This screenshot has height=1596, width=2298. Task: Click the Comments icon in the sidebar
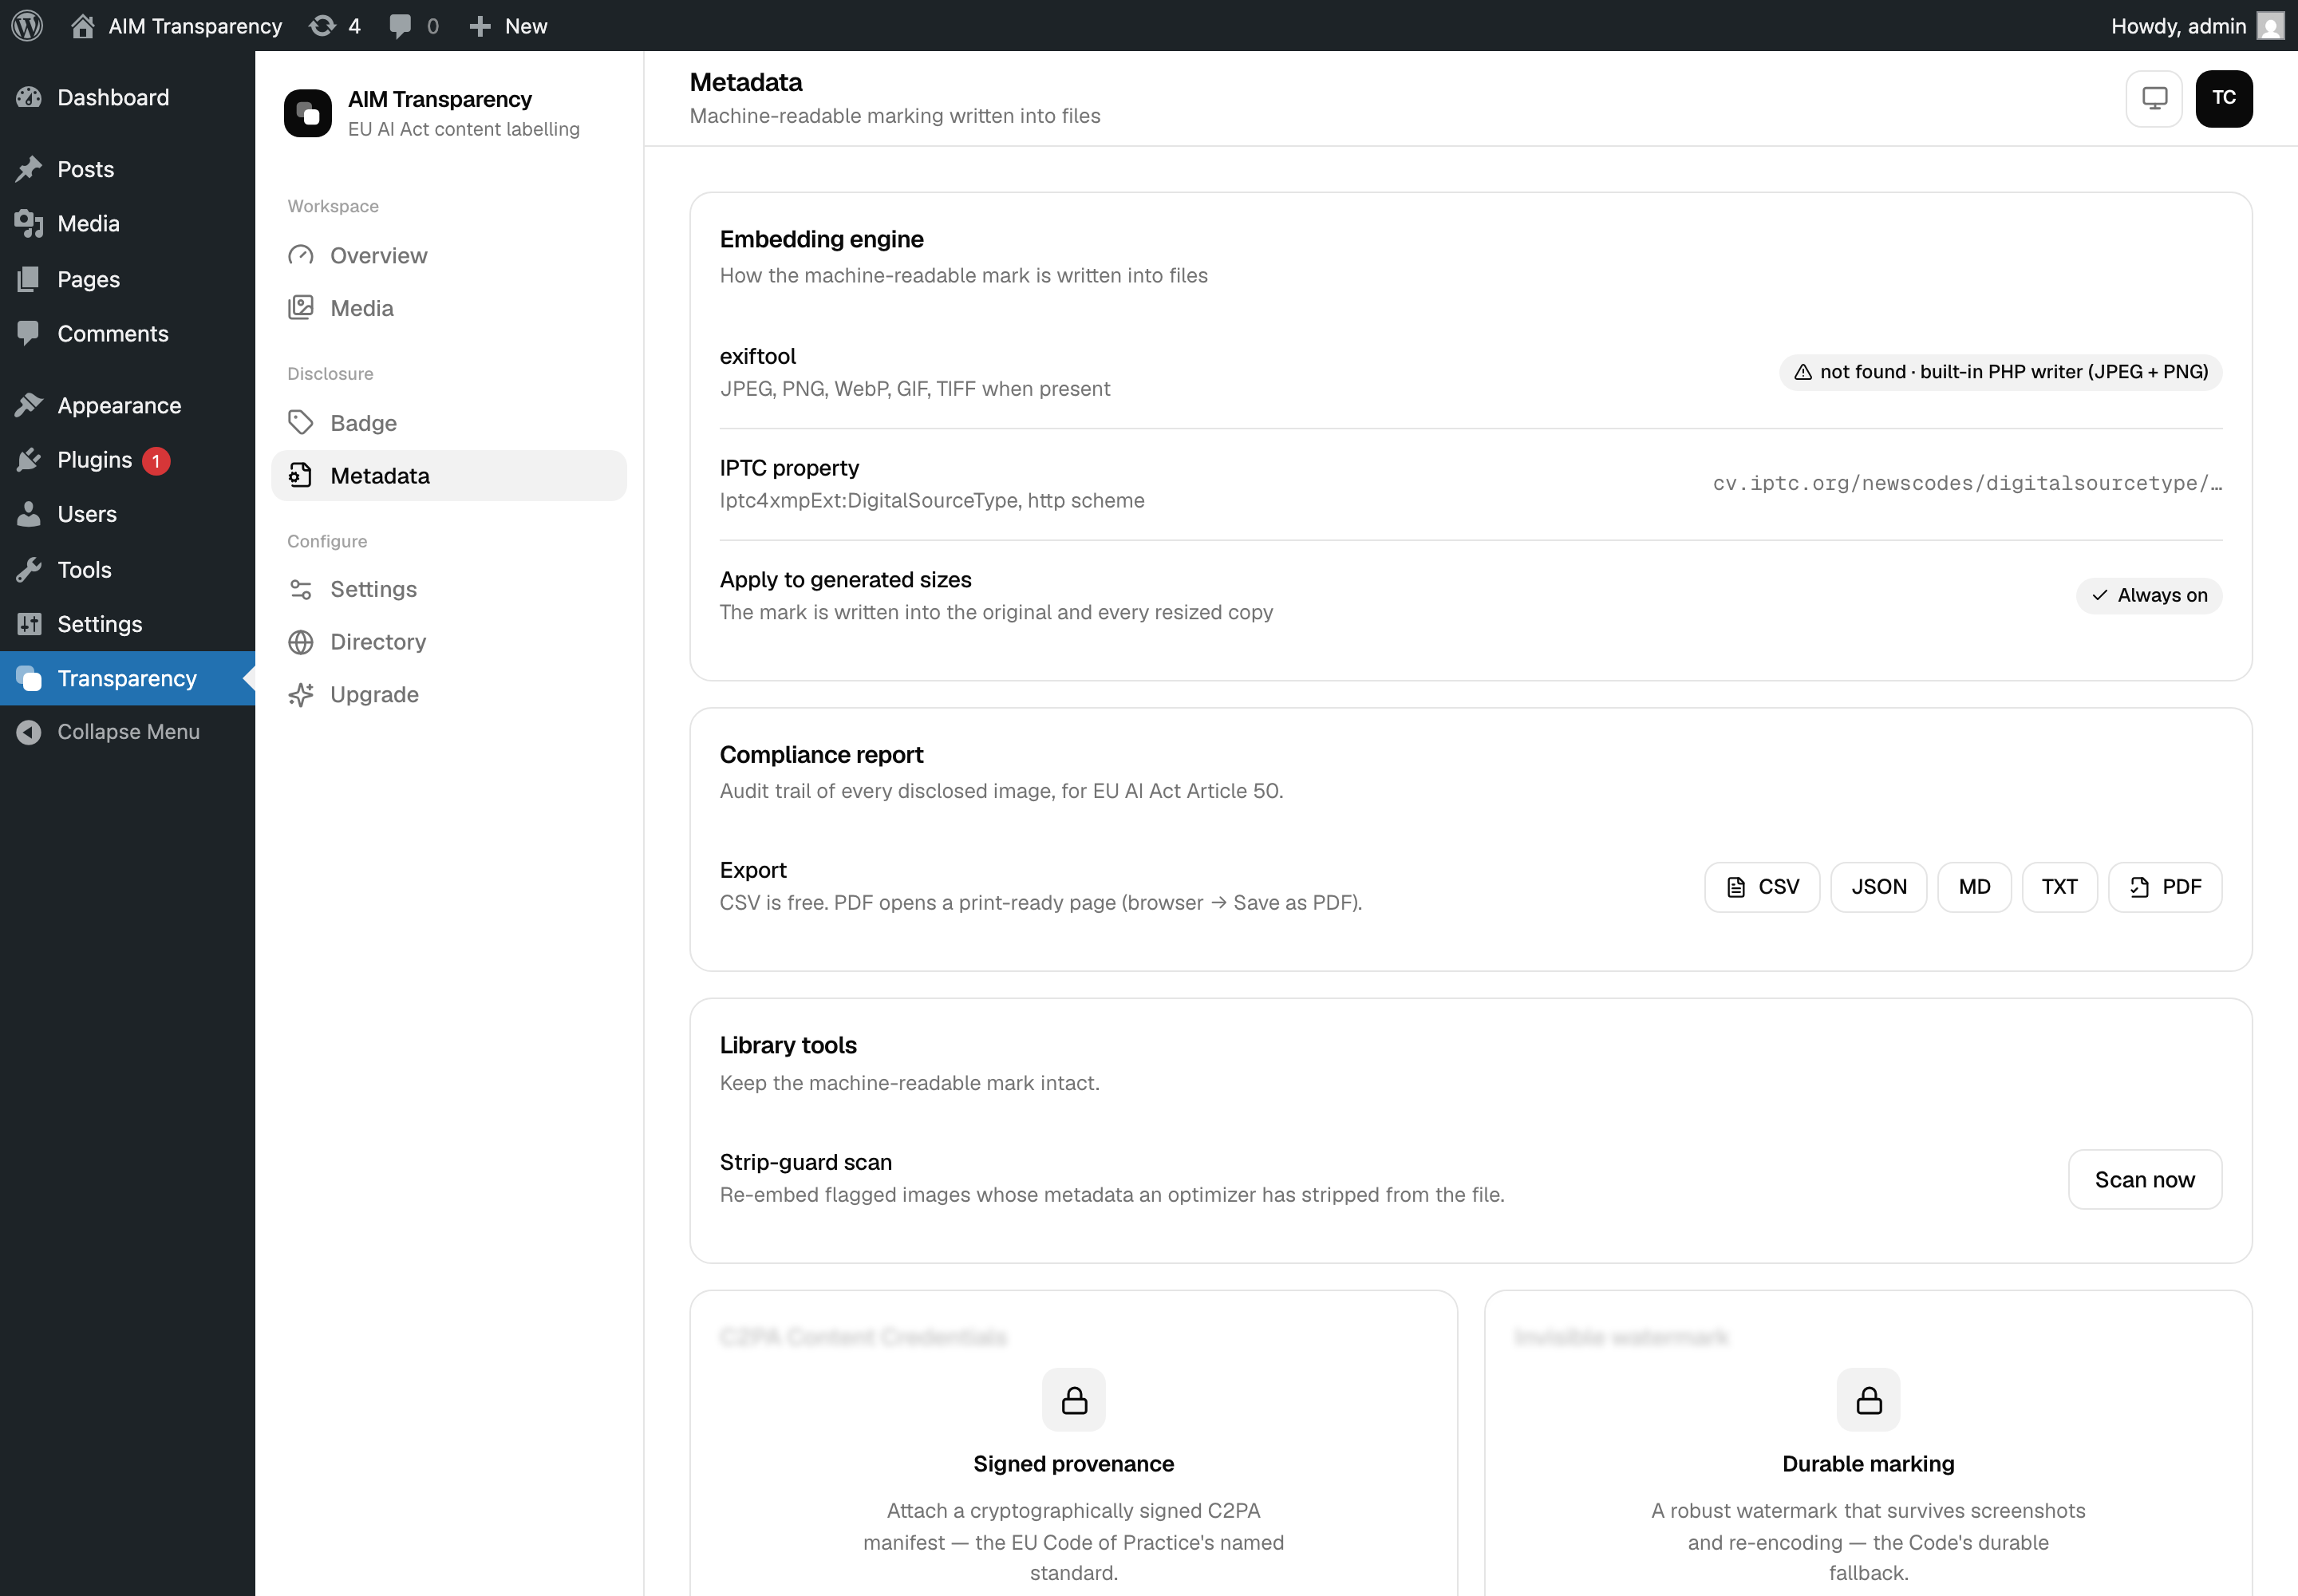[29, 333]
